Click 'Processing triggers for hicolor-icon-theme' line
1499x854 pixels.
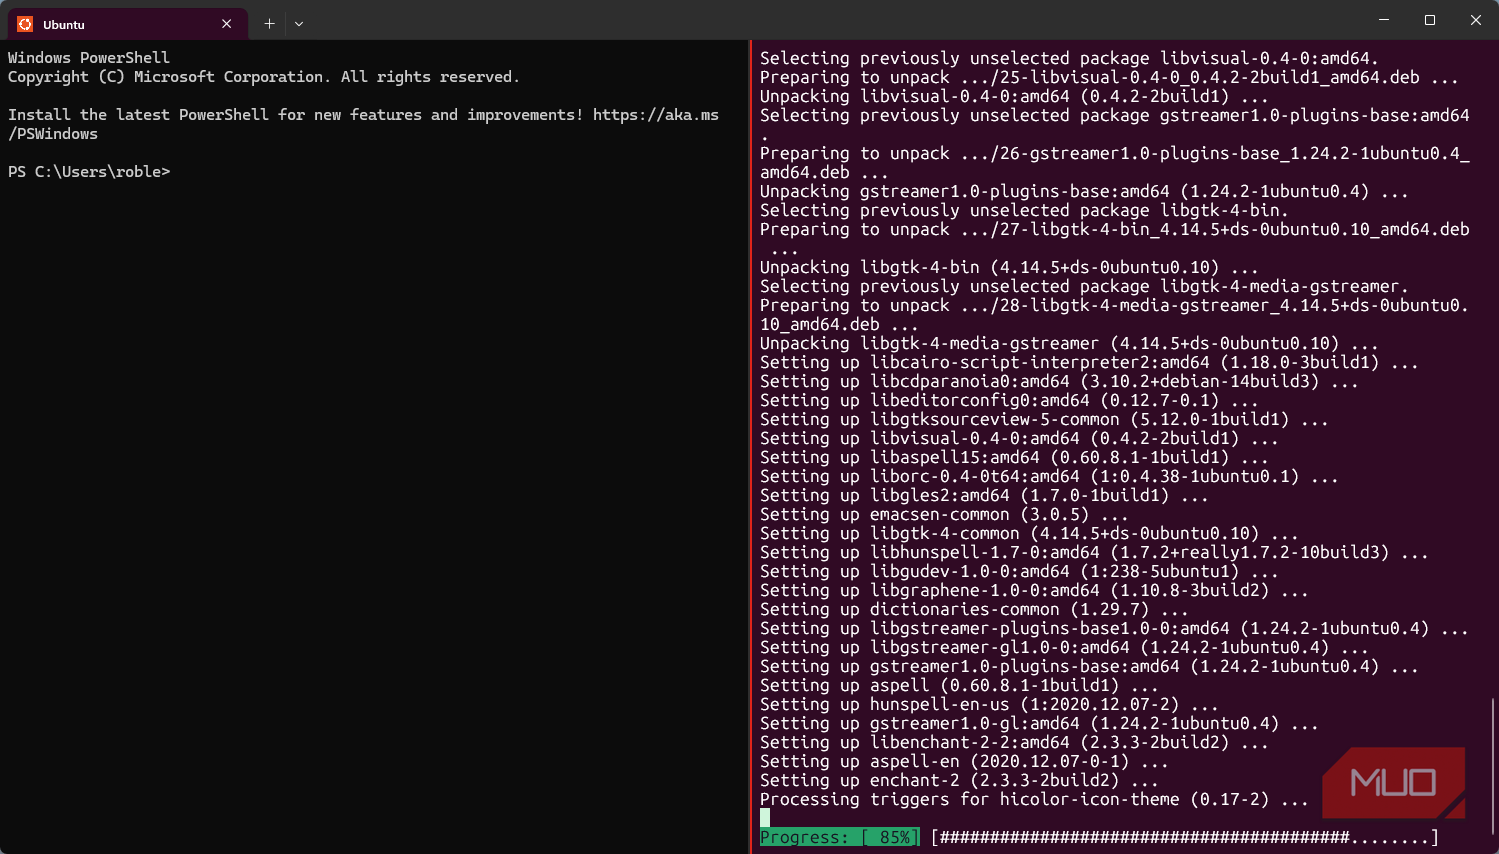pyautogui.click(x=1034, y=799)
